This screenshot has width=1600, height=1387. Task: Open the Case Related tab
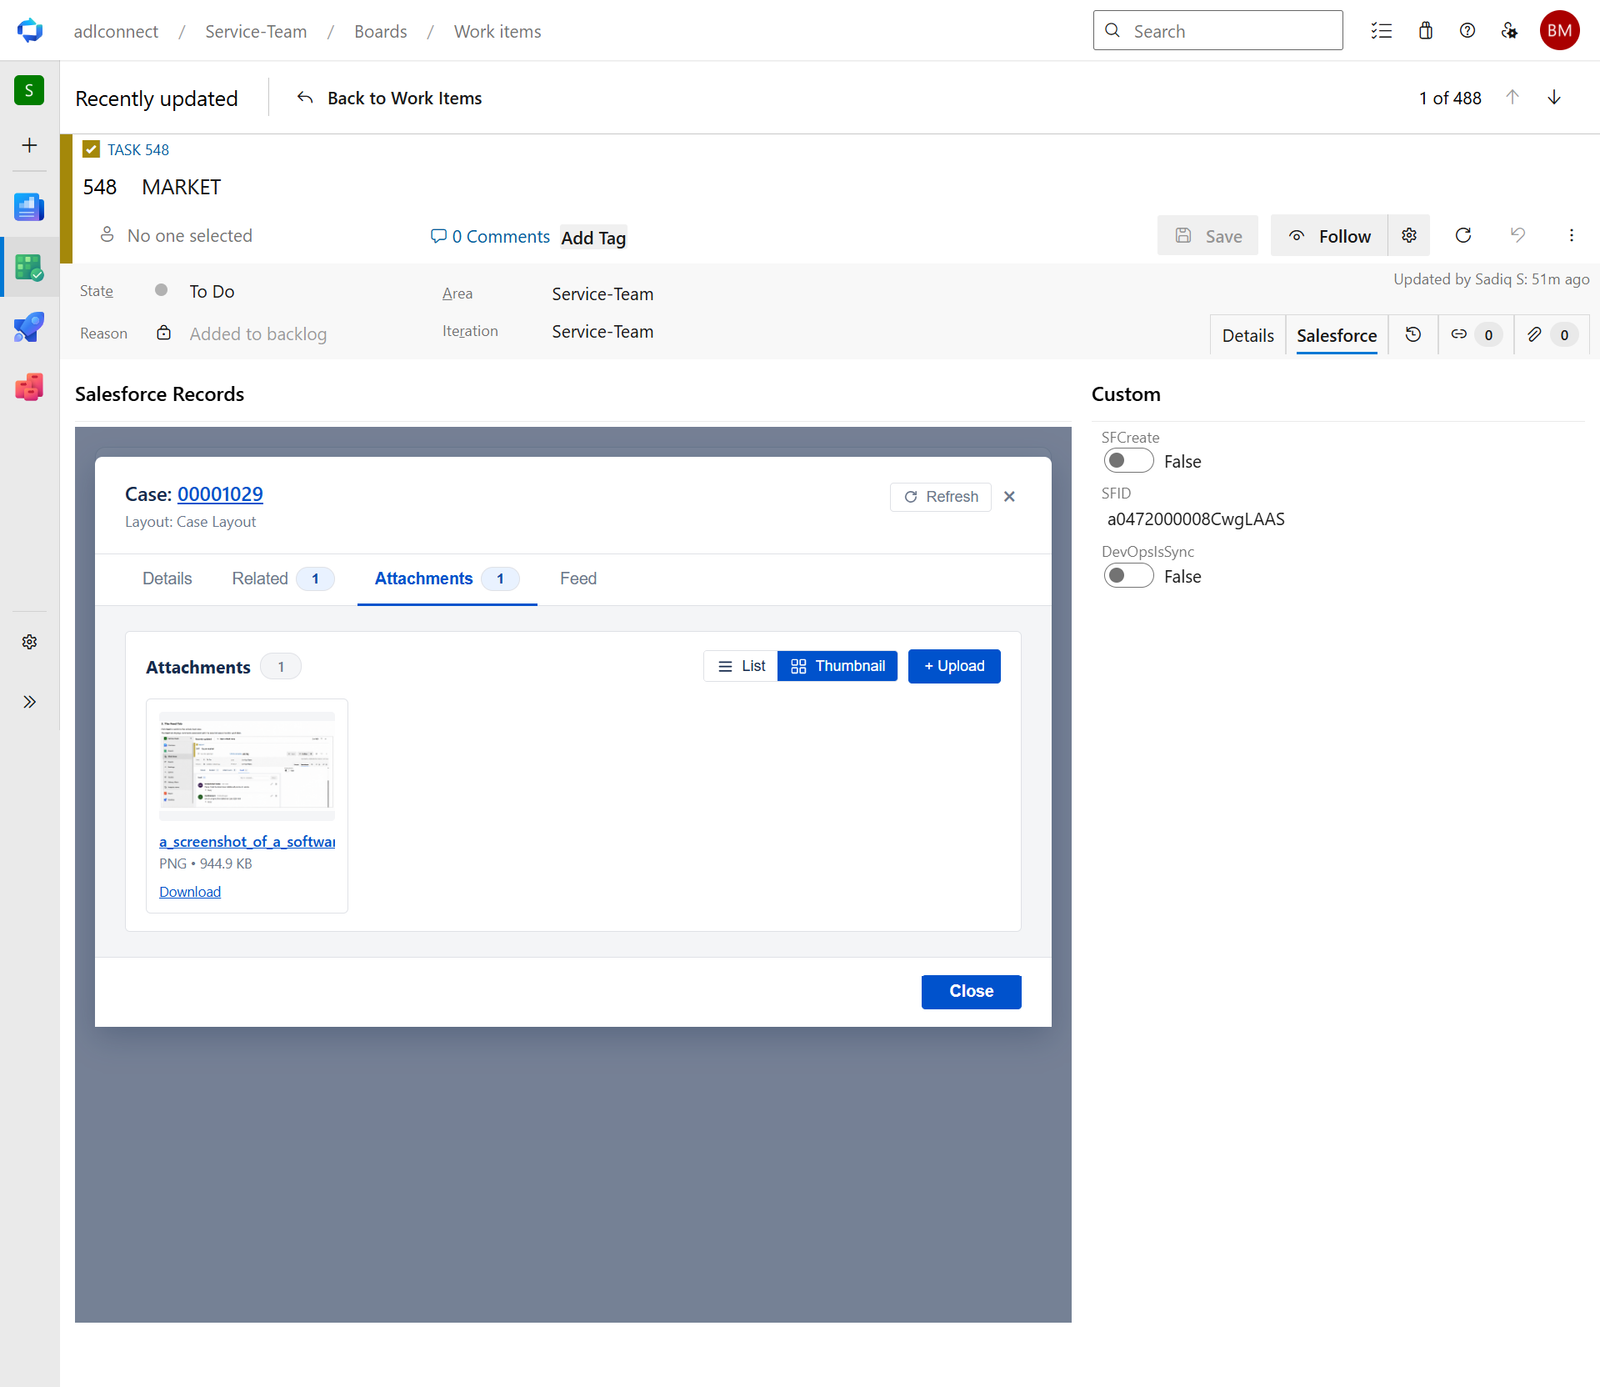pyautogui.click(x=283, y=579)
